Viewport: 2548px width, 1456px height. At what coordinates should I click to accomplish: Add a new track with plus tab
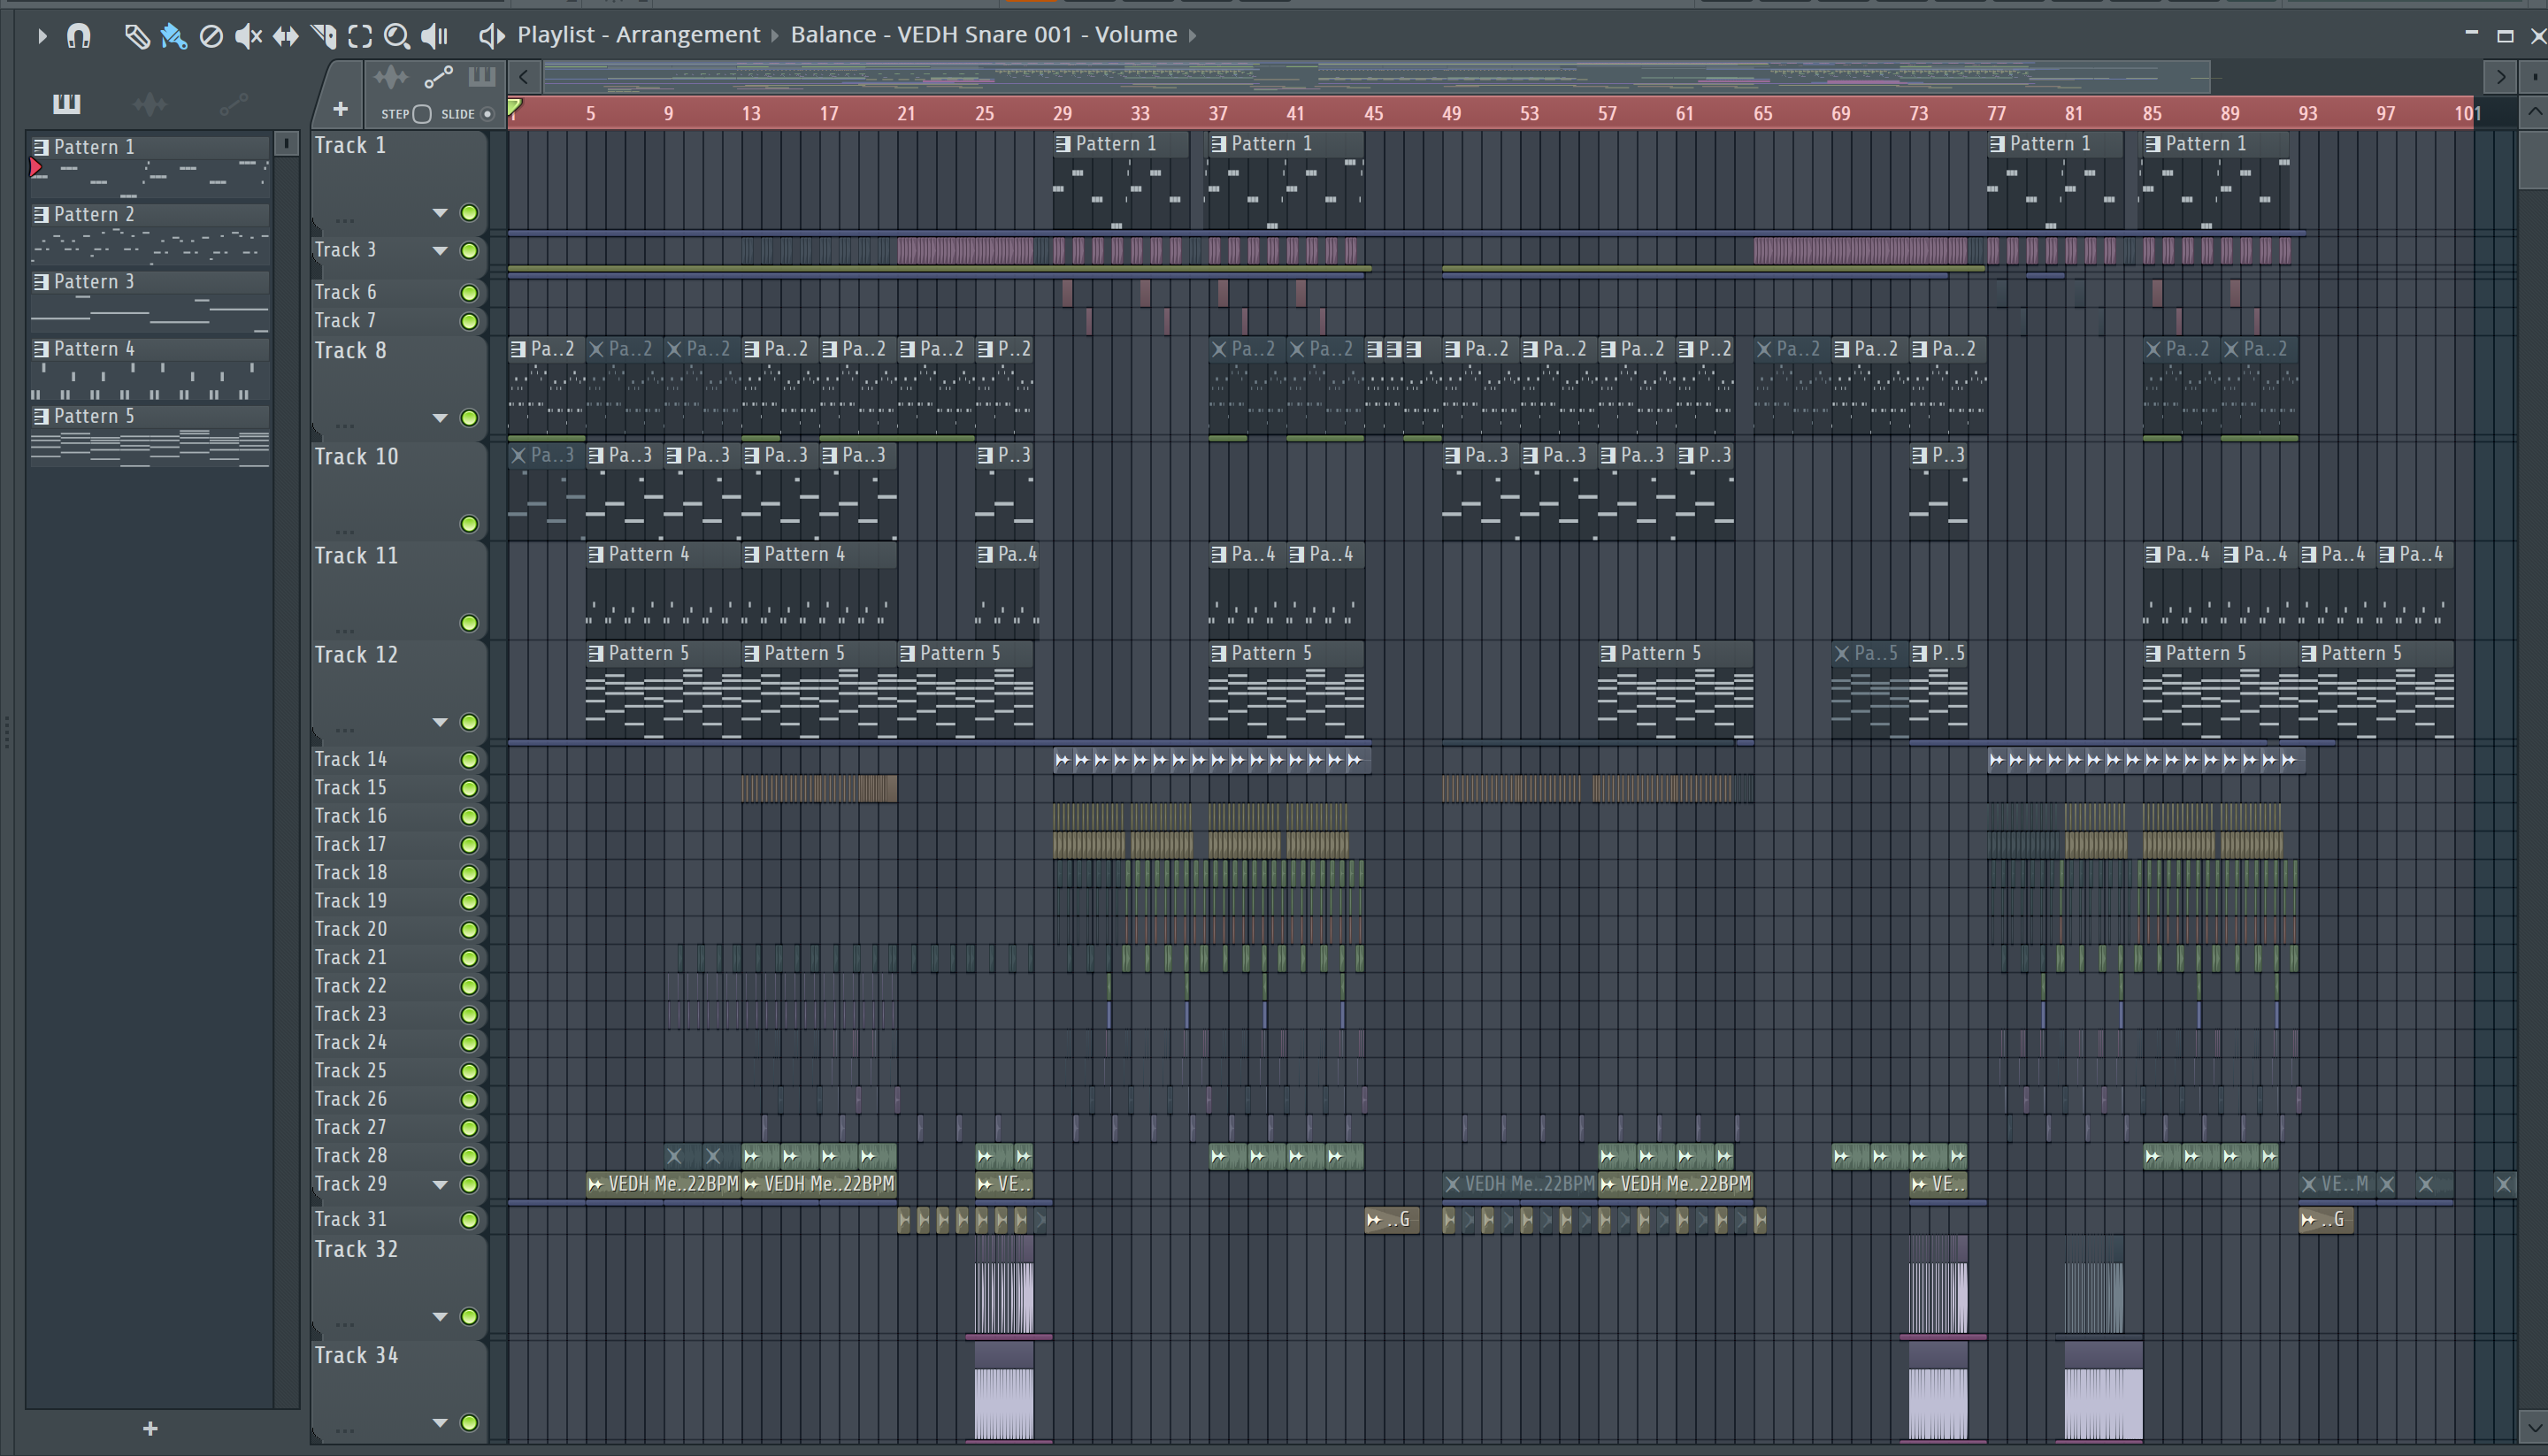pos(340,109)
